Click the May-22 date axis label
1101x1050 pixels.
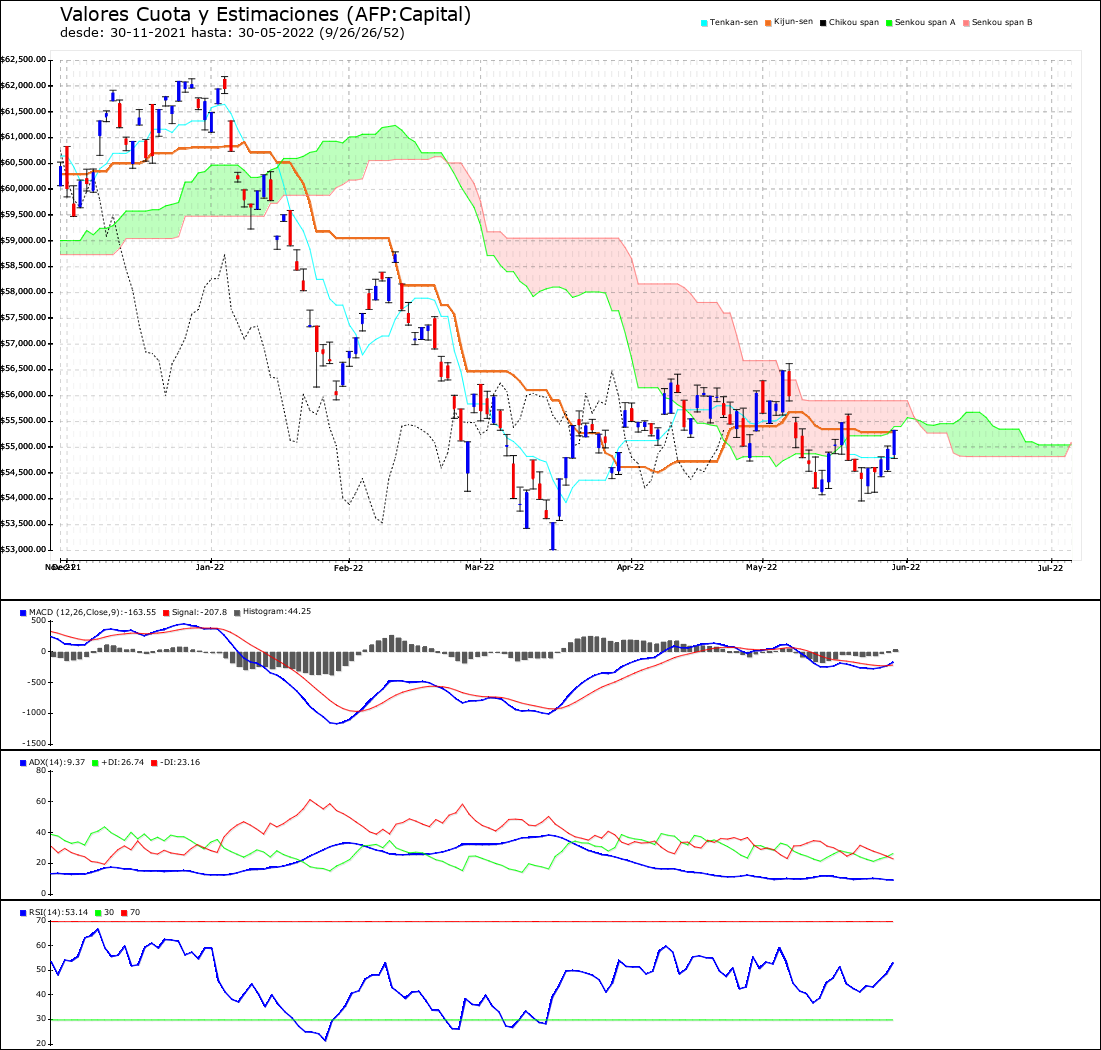pos(762,567)
